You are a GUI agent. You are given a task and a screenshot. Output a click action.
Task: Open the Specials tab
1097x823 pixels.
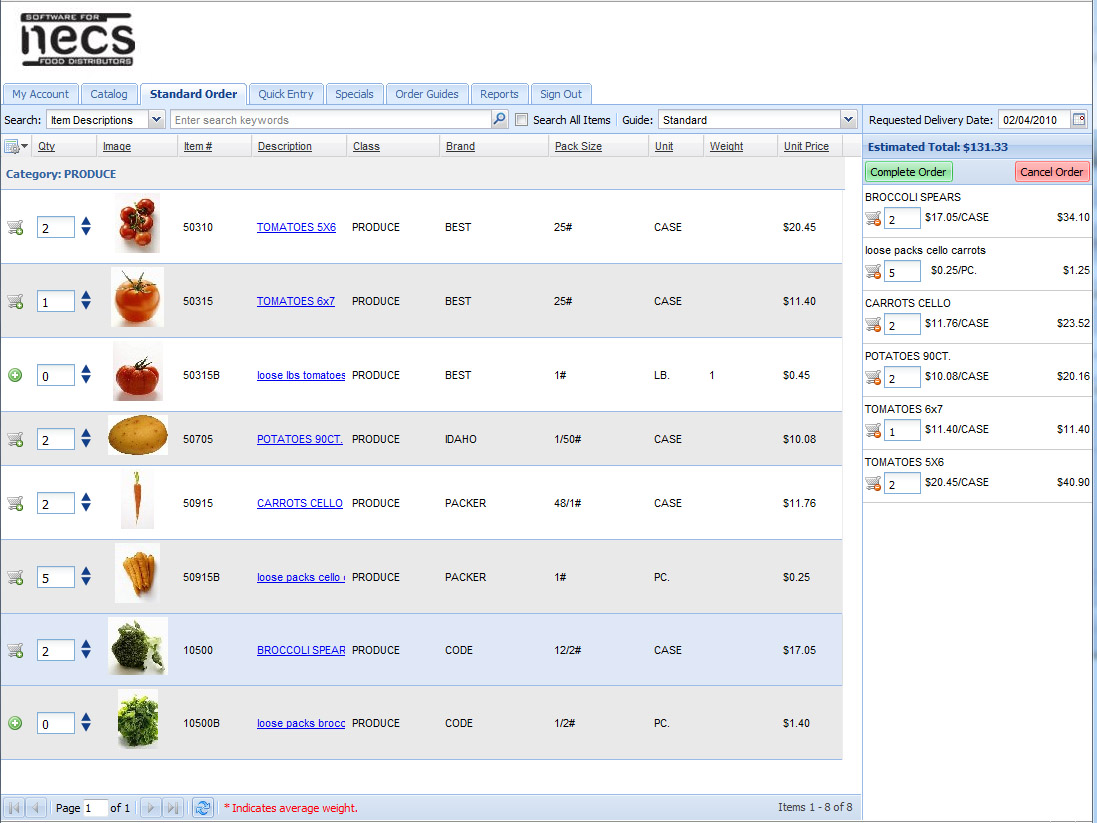pyautogui.click(x=354, y=94)
